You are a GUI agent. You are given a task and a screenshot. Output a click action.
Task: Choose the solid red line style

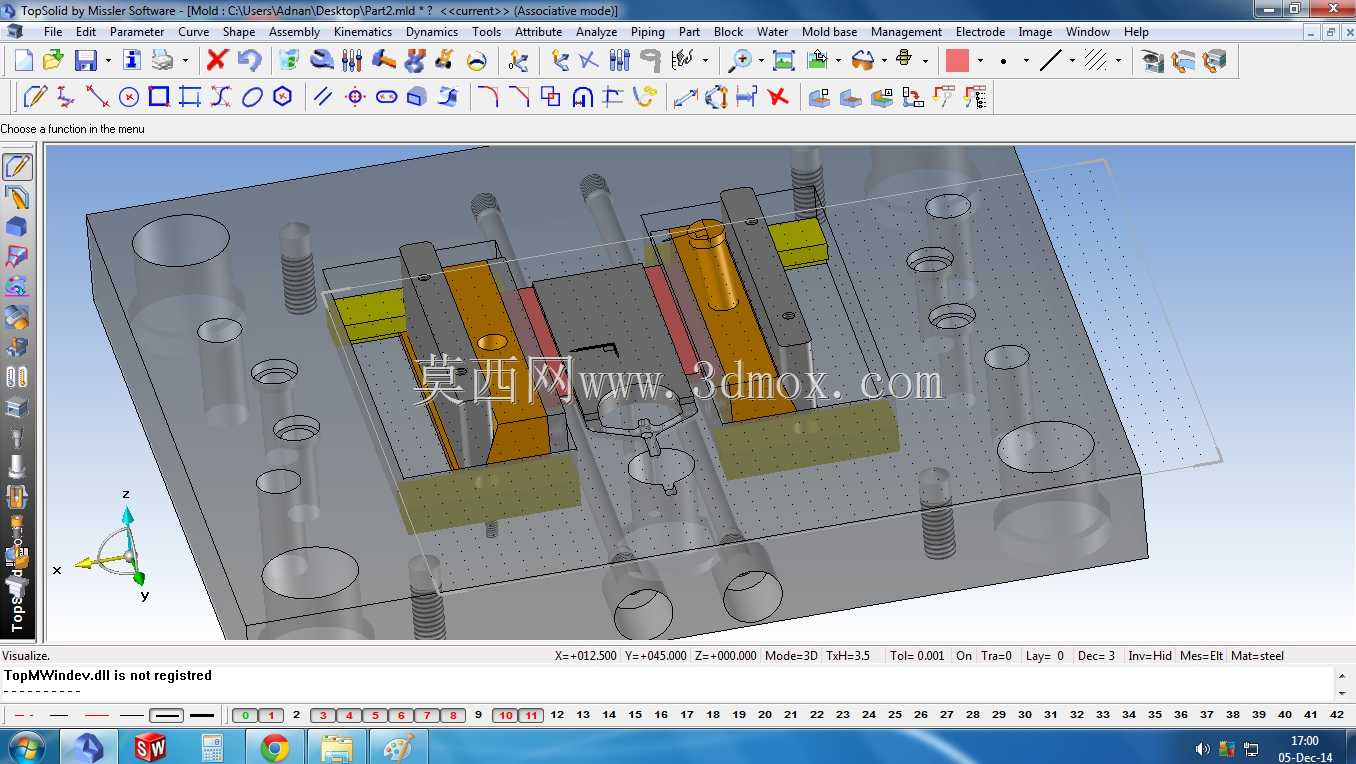96,715
